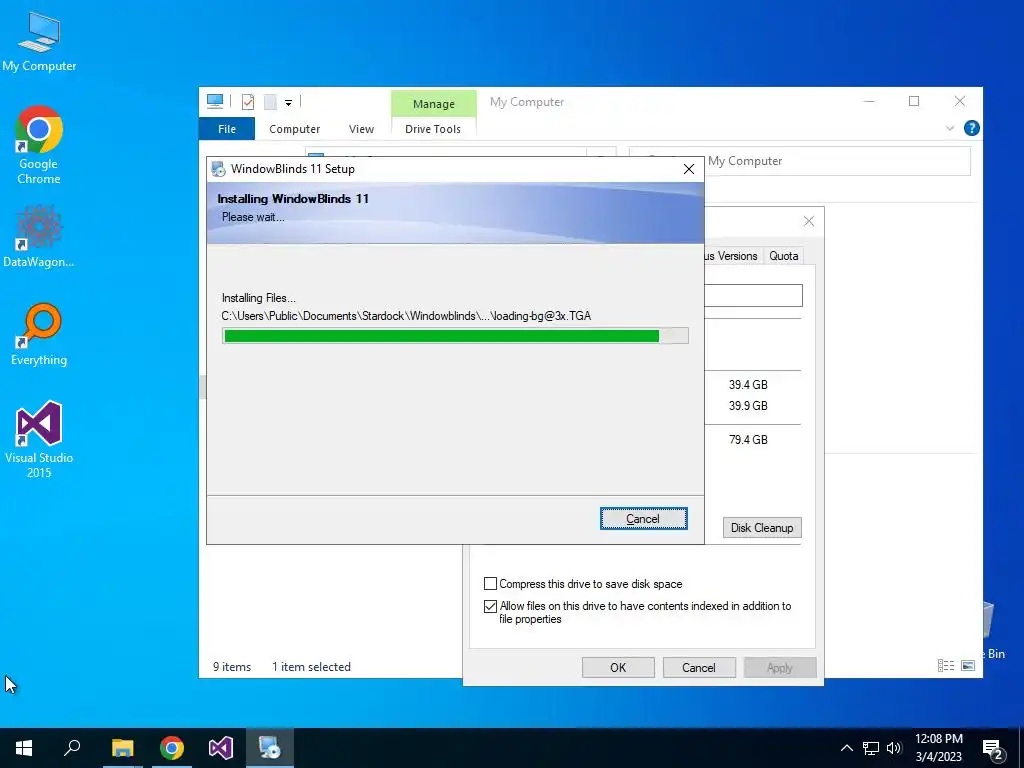Click the green installation progress bar
This screenshot has width=1024, height=768.
[x=455, y=336]
